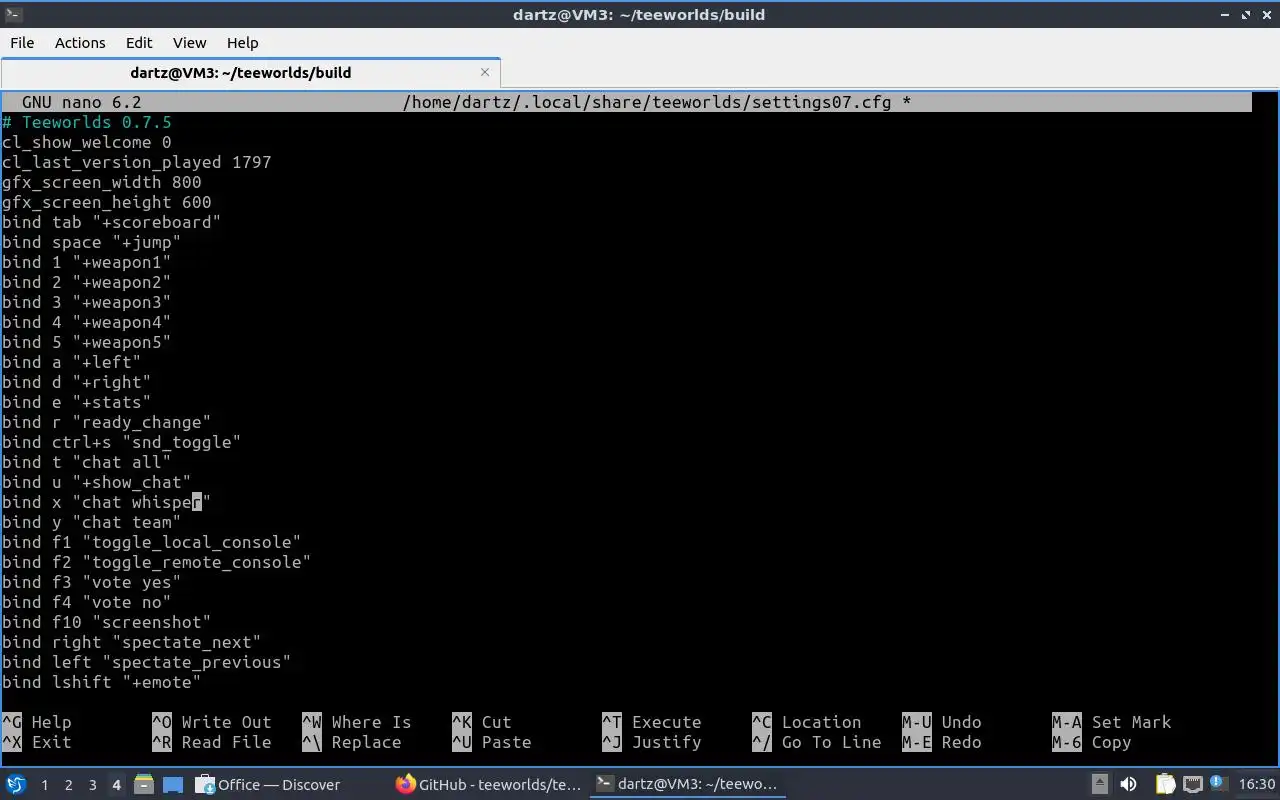Screen dimensions: 1280x800
Task: Click the 'bind a "+left"' line
Action: point(72,362)
